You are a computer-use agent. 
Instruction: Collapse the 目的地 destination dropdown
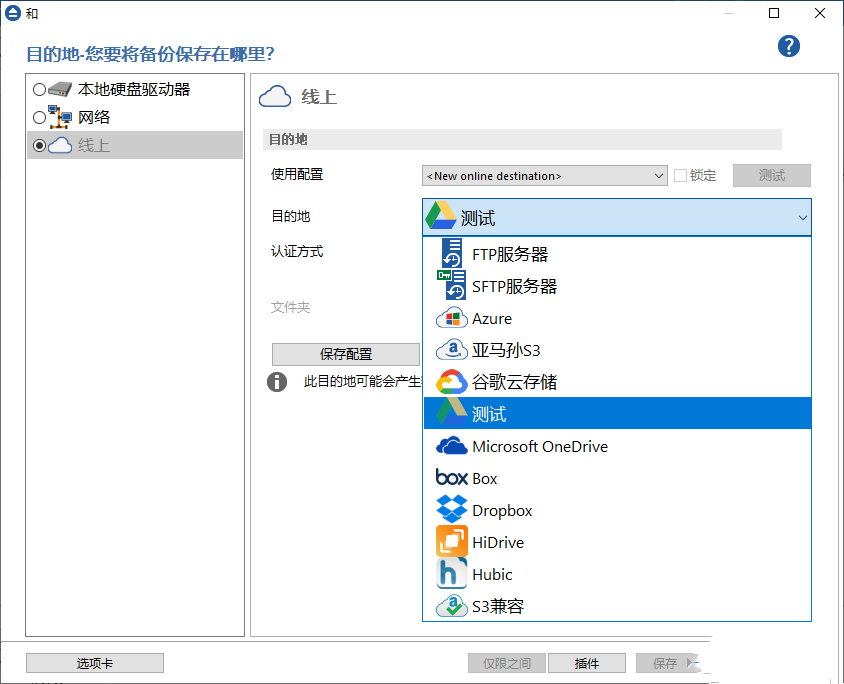(802, 217)
